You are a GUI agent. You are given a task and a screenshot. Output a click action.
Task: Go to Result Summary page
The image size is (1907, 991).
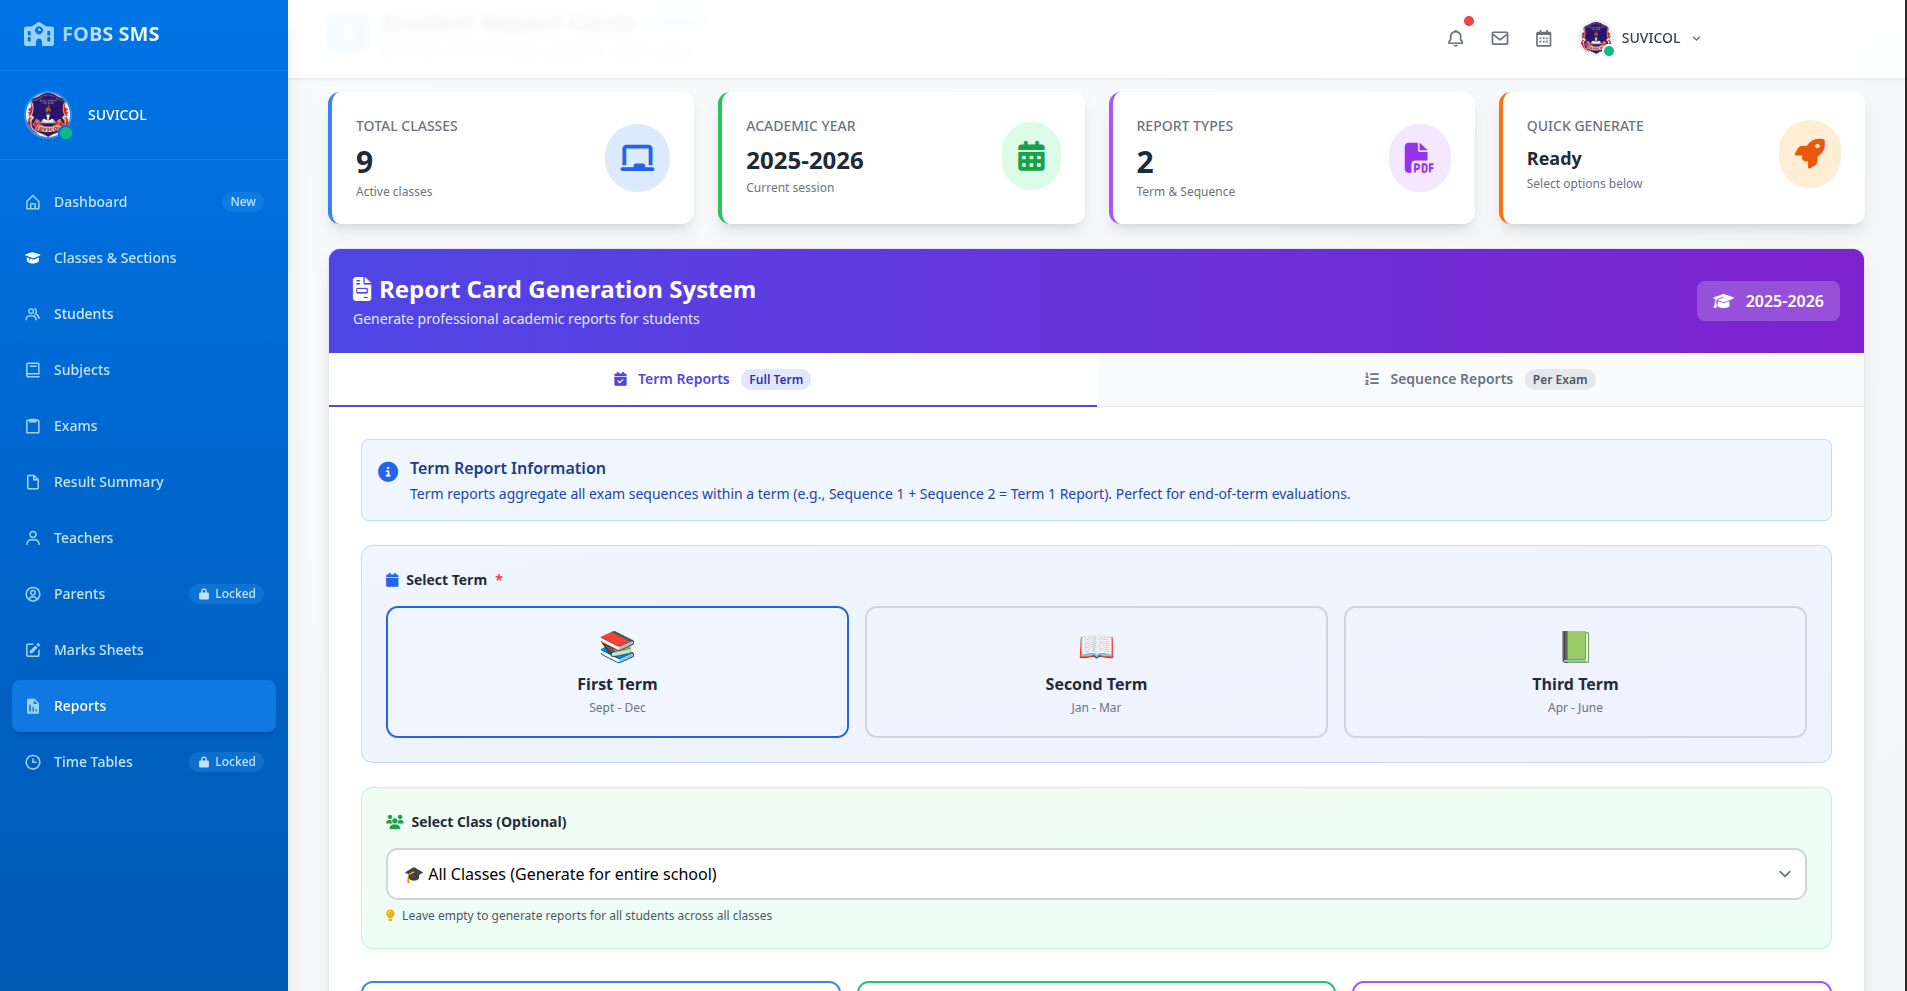108,482
